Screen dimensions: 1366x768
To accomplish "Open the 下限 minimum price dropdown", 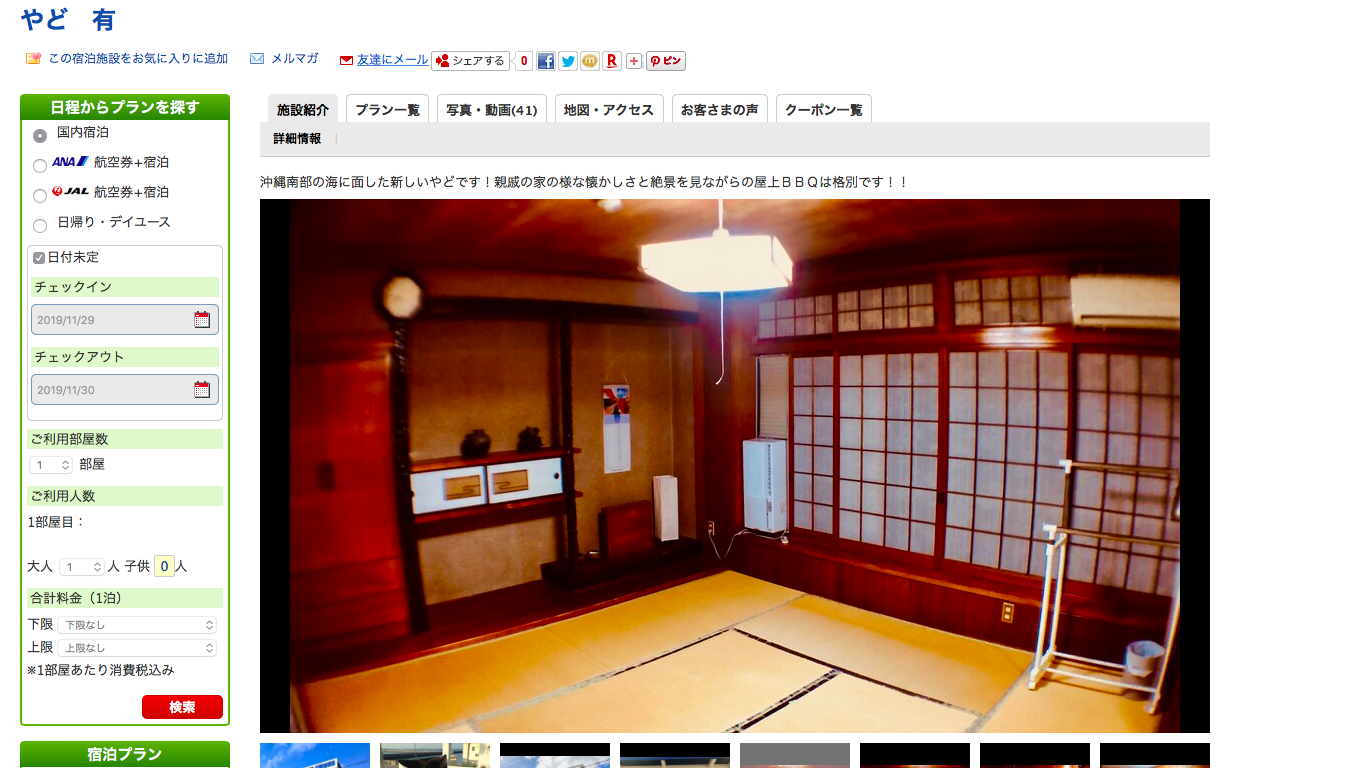I will tap(137, 625).
